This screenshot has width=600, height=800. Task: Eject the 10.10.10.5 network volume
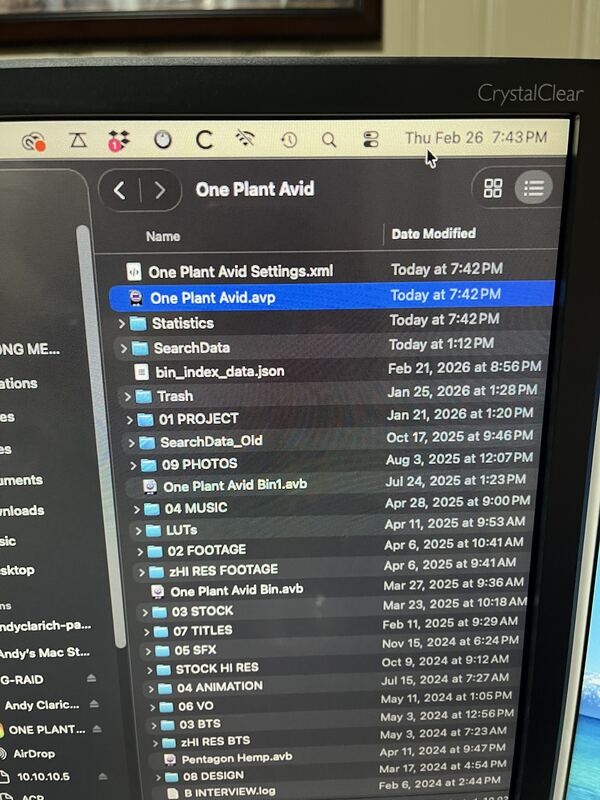[105, 775]
